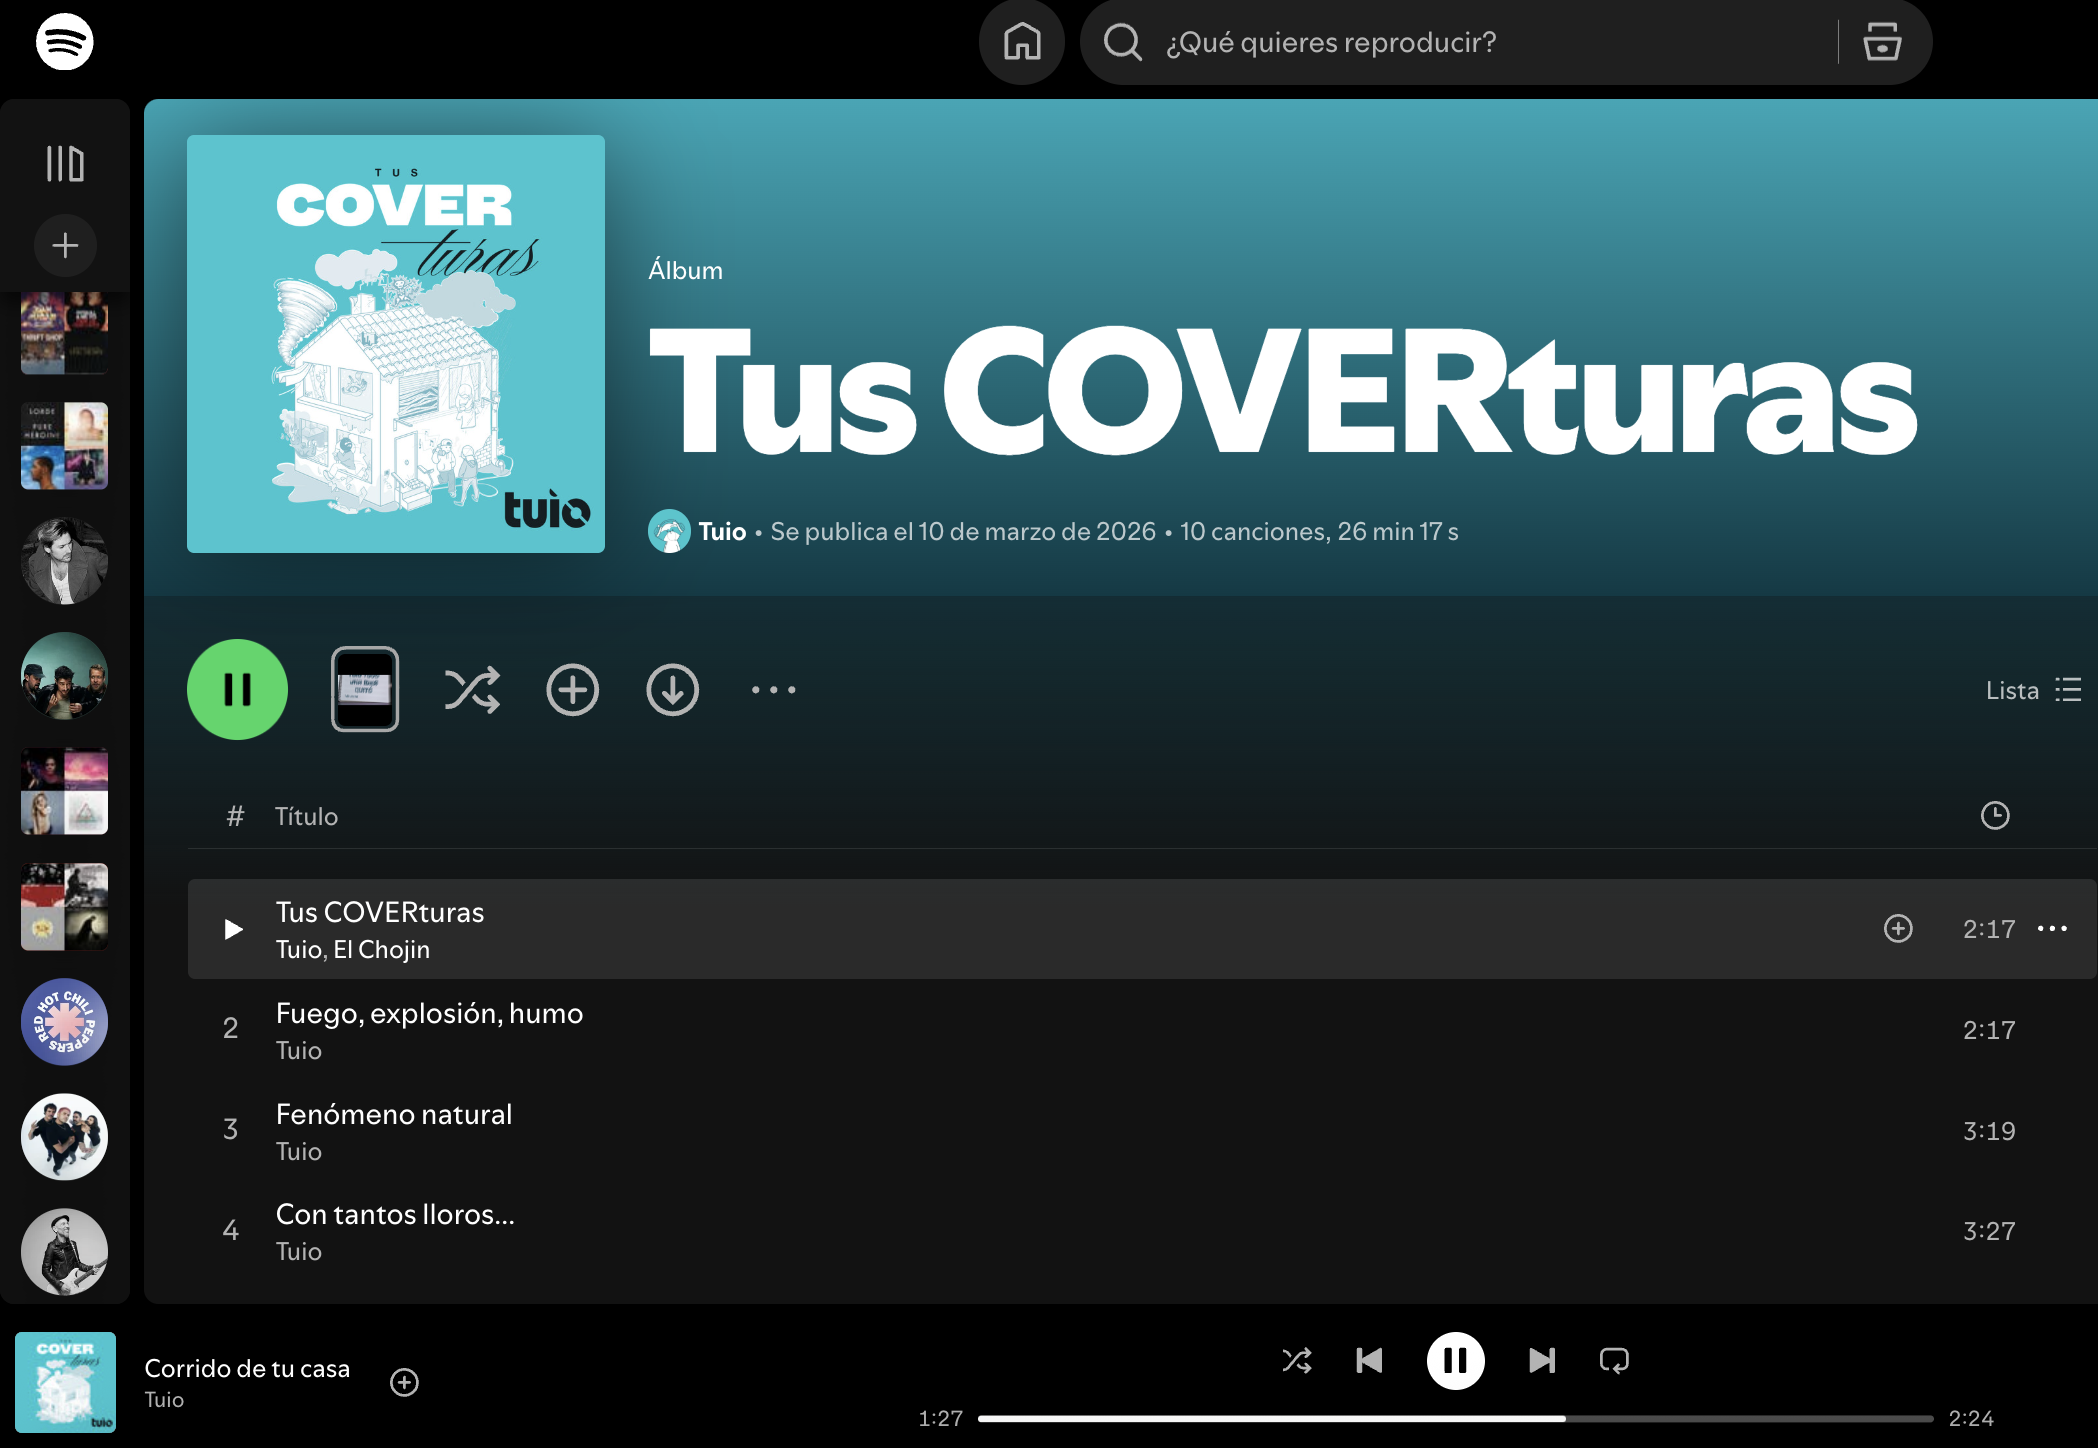Toggle shuffle in bottom player bar

point(1297,1360)
